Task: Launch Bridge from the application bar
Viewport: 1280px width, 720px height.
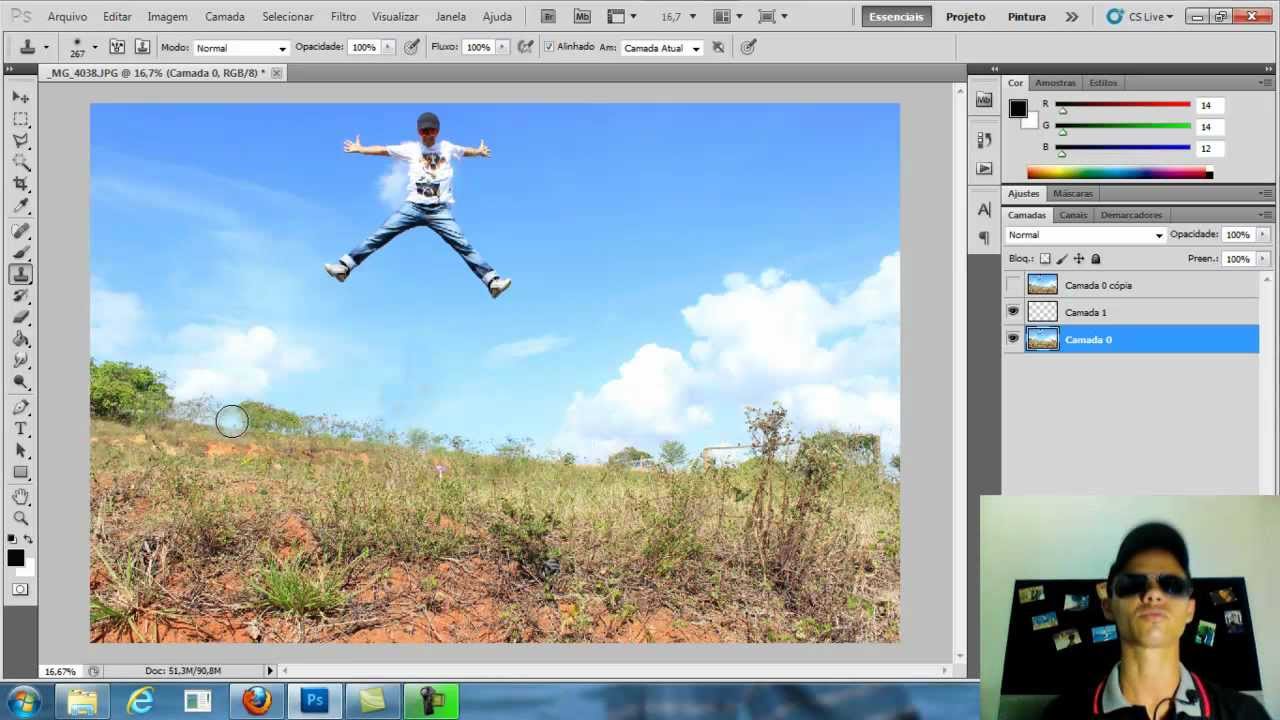Action: (x=548, y=17)
